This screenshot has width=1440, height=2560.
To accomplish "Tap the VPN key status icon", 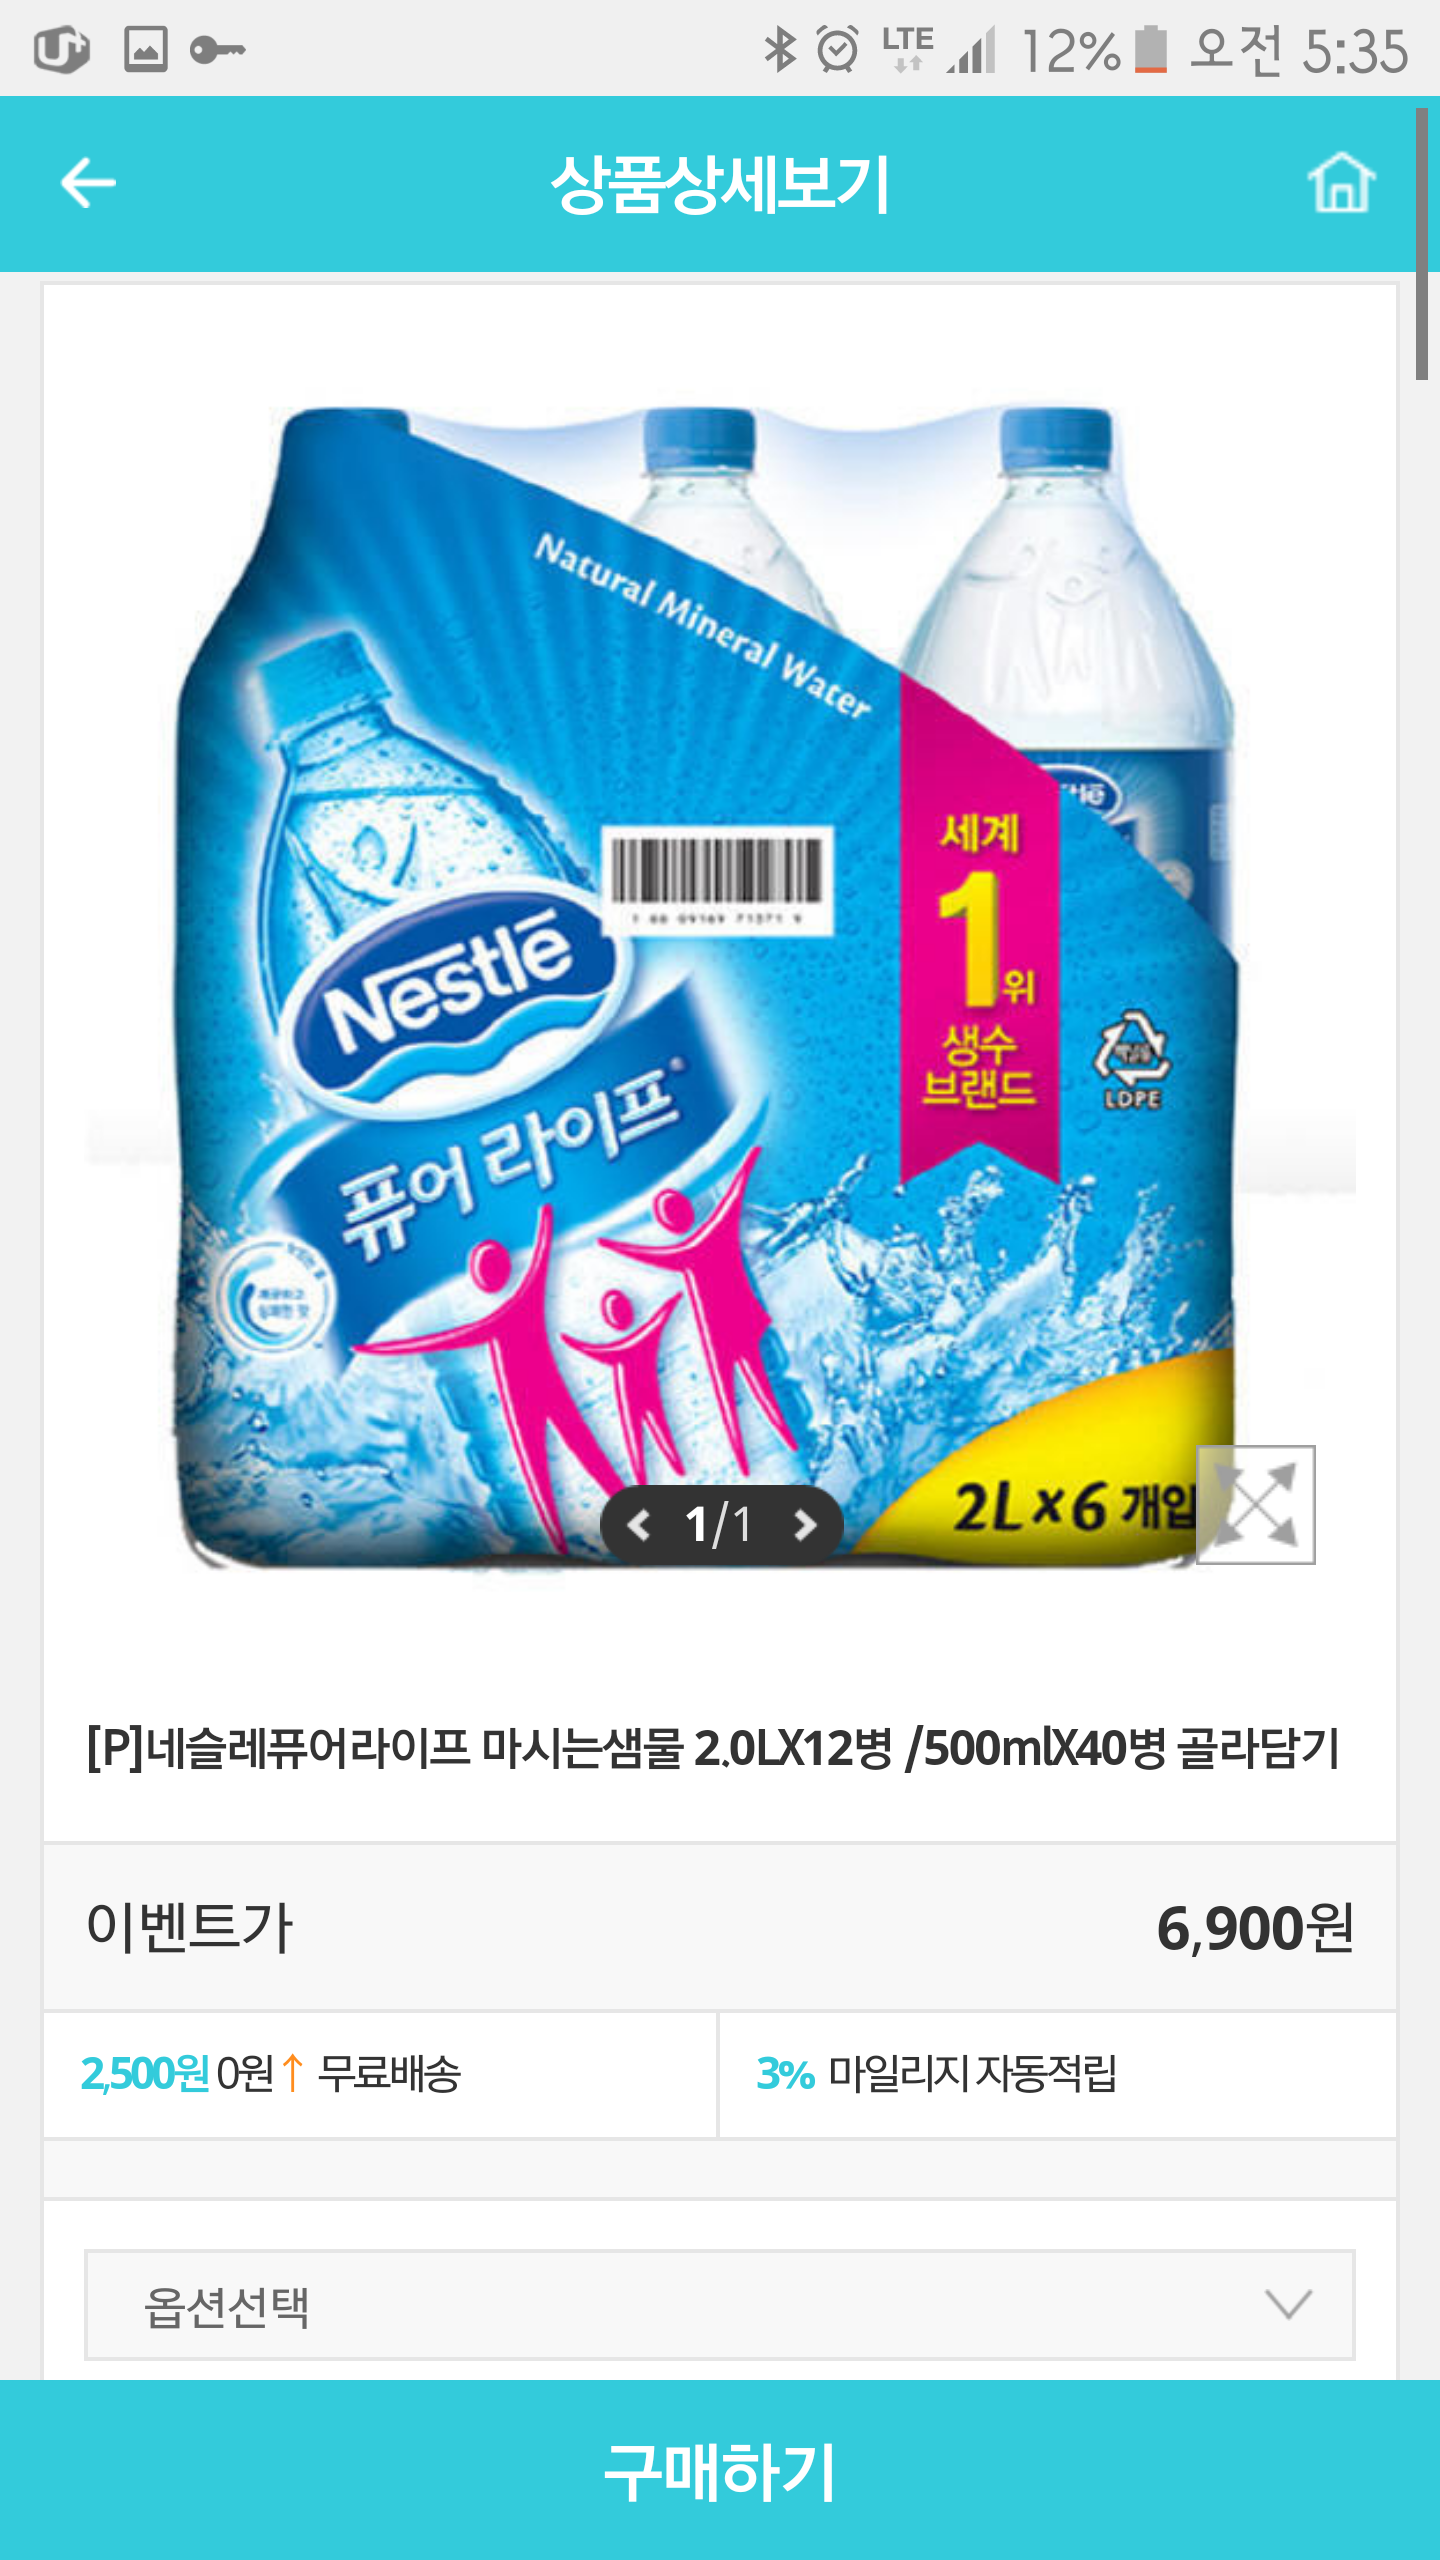I will point(217,49).
